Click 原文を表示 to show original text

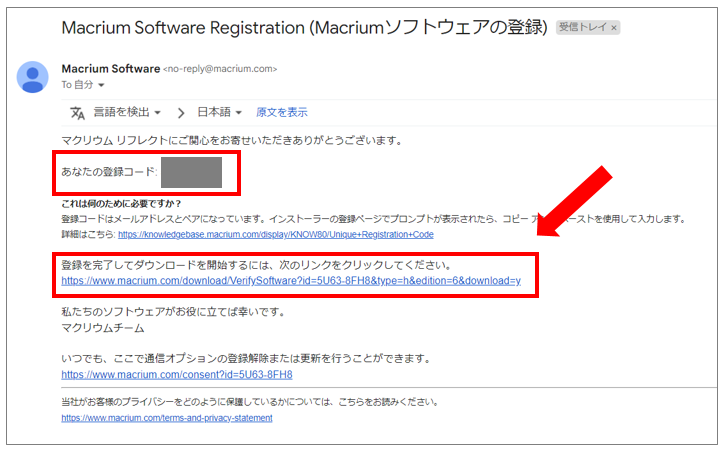(282, 113)
